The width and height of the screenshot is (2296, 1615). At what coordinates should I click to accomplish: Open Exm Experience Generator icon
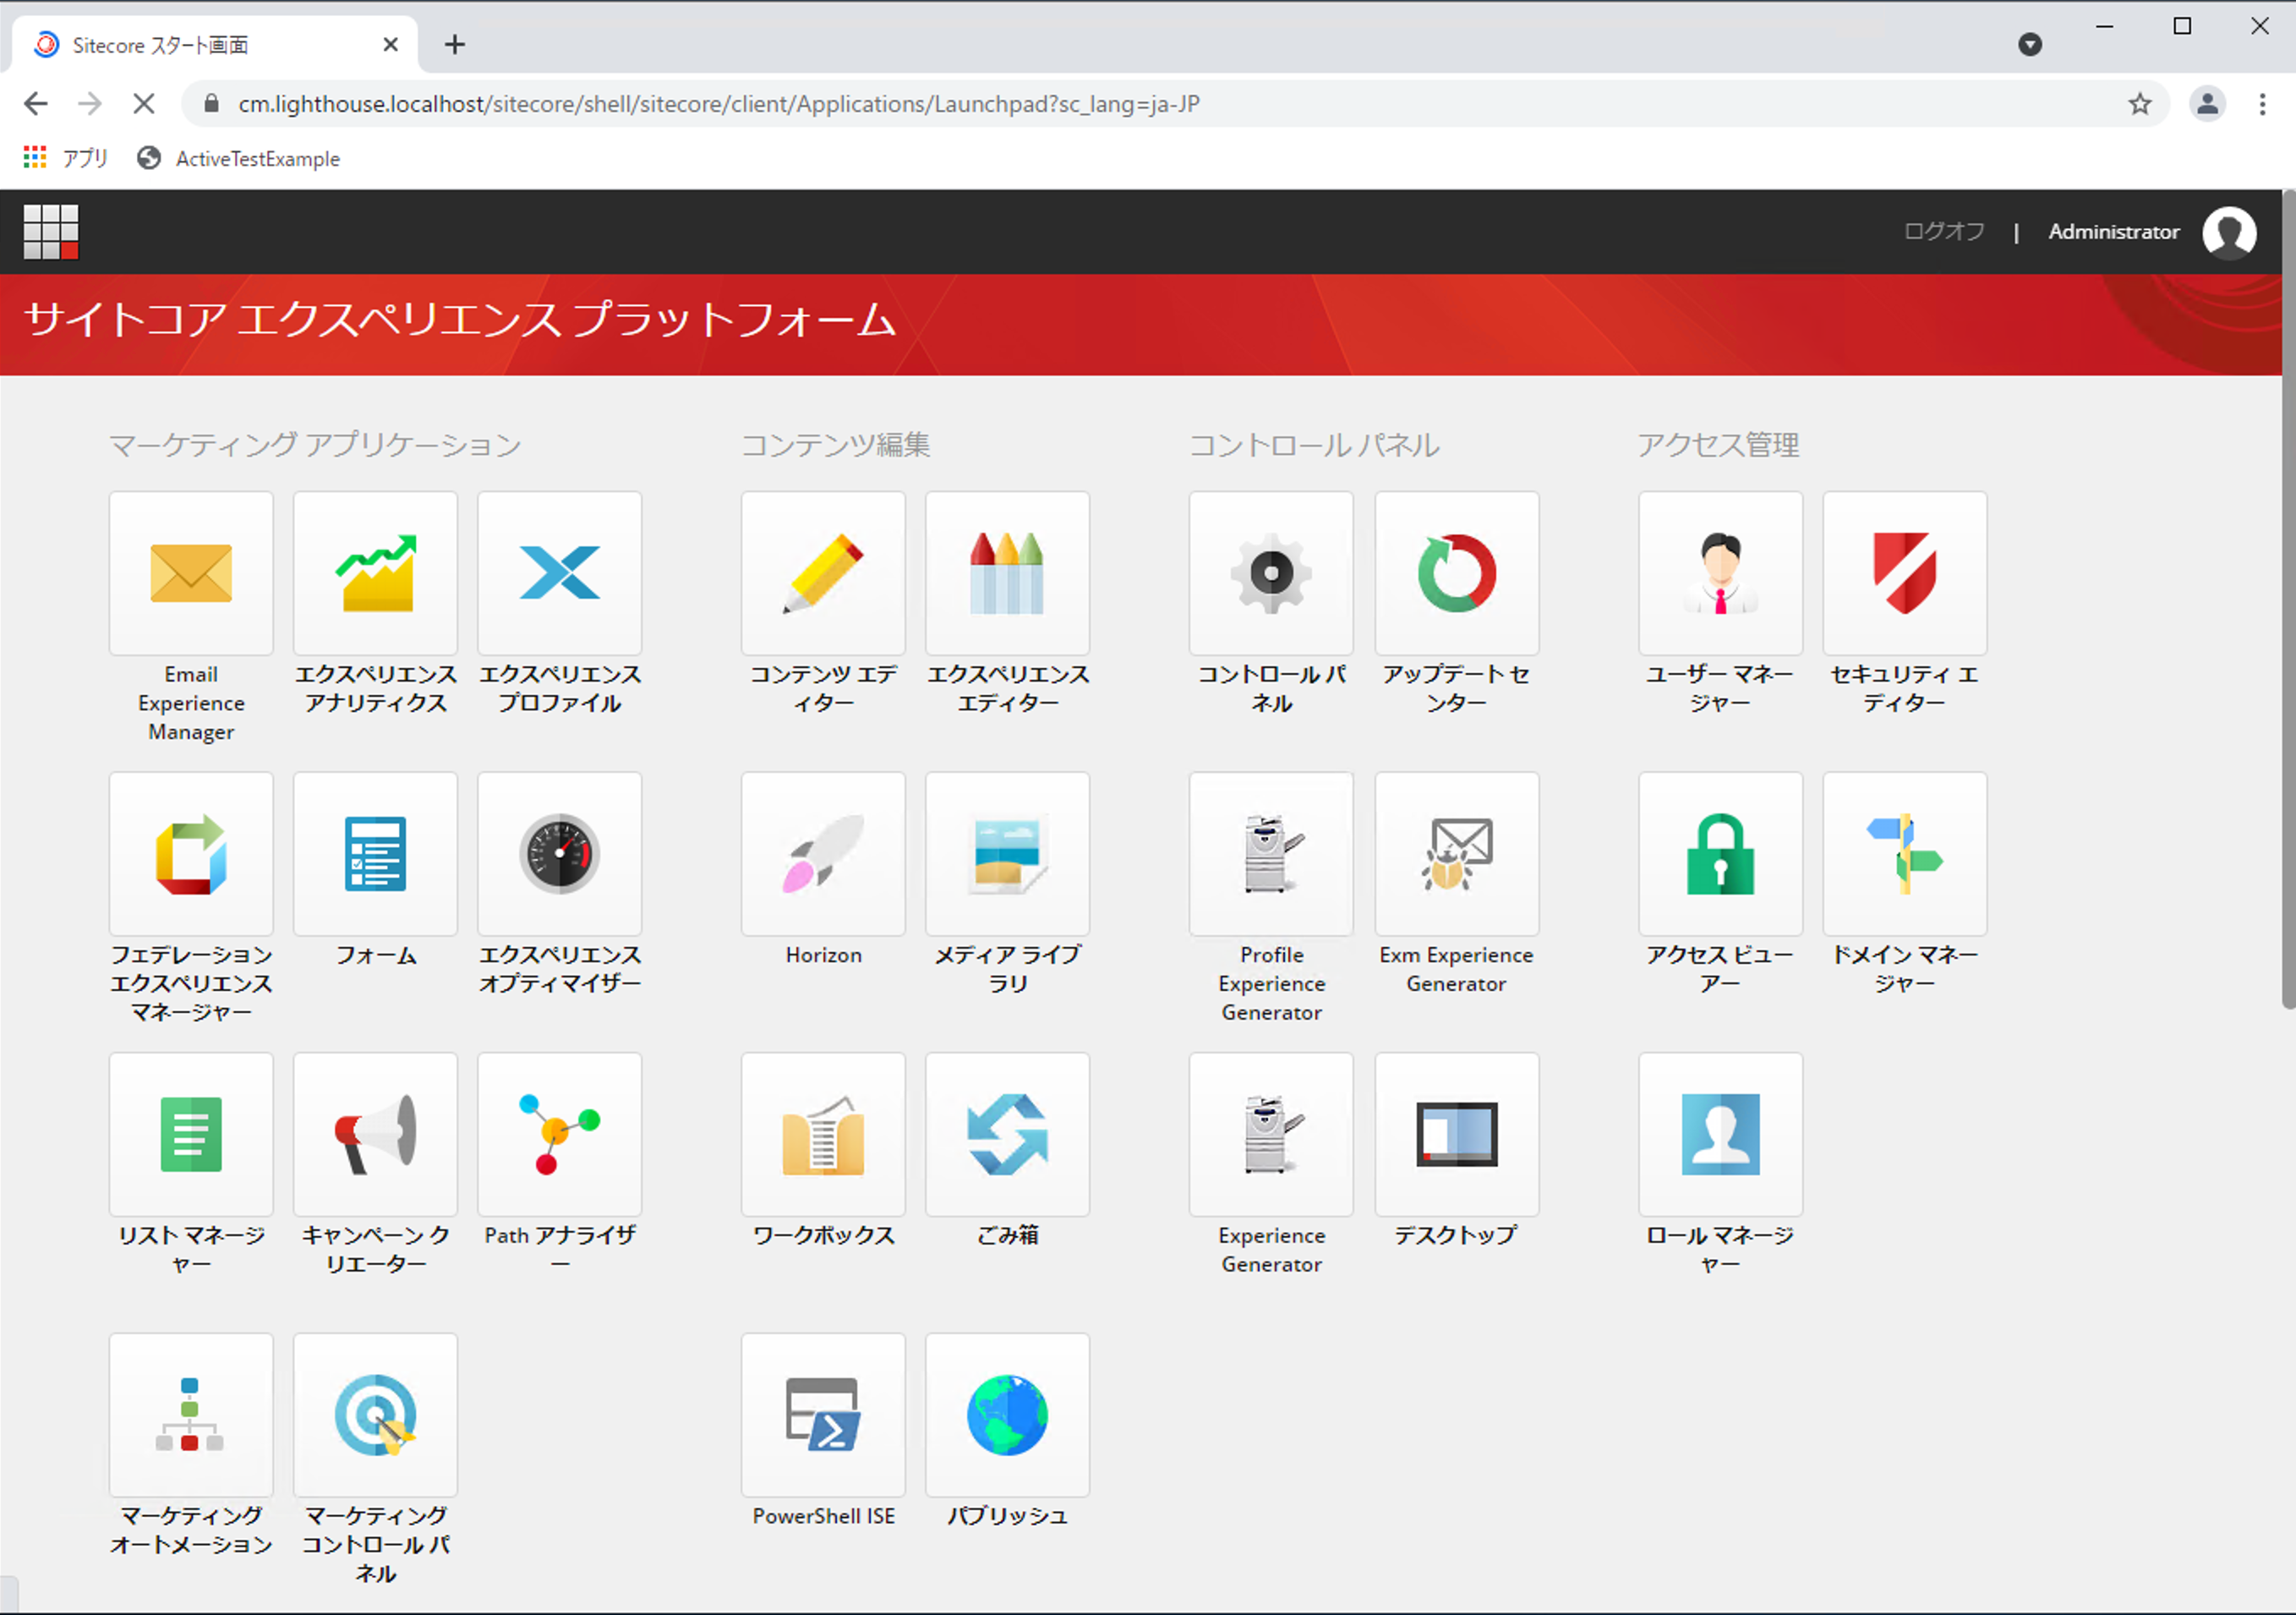tap(1456, 854)
